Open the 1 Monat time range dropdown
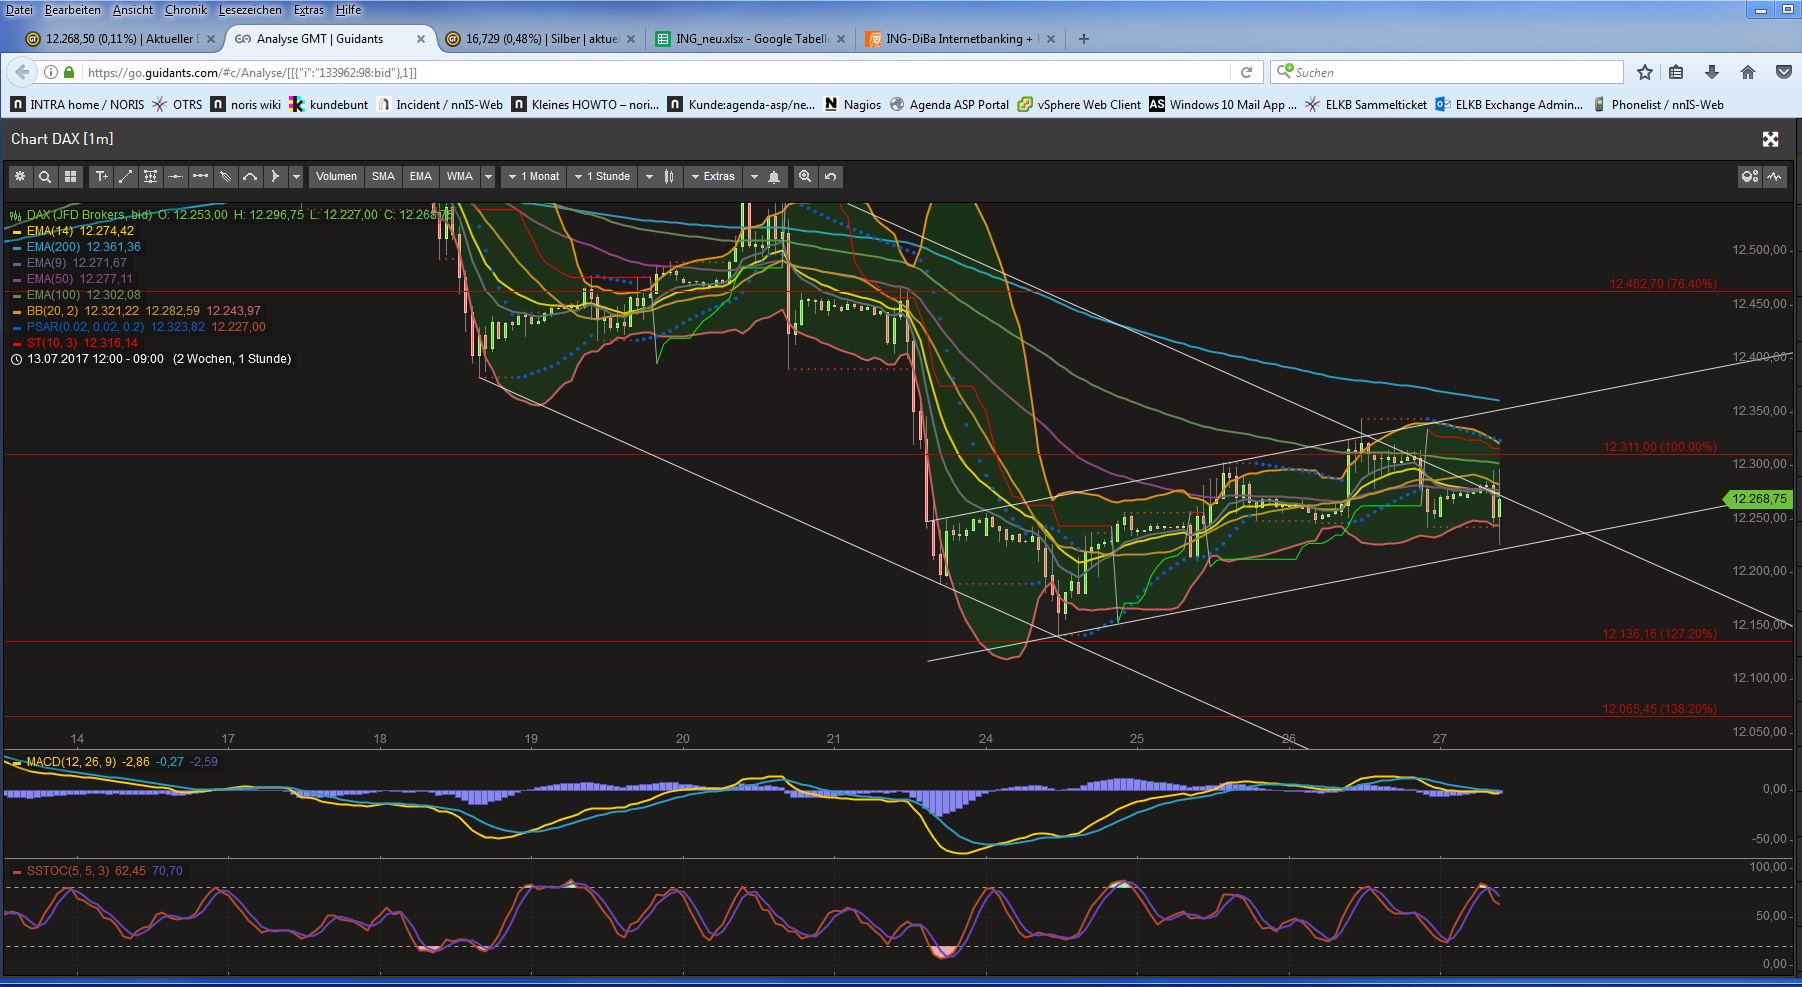The width and height of the screenshot is (1802, 987). tap(533, 177)
